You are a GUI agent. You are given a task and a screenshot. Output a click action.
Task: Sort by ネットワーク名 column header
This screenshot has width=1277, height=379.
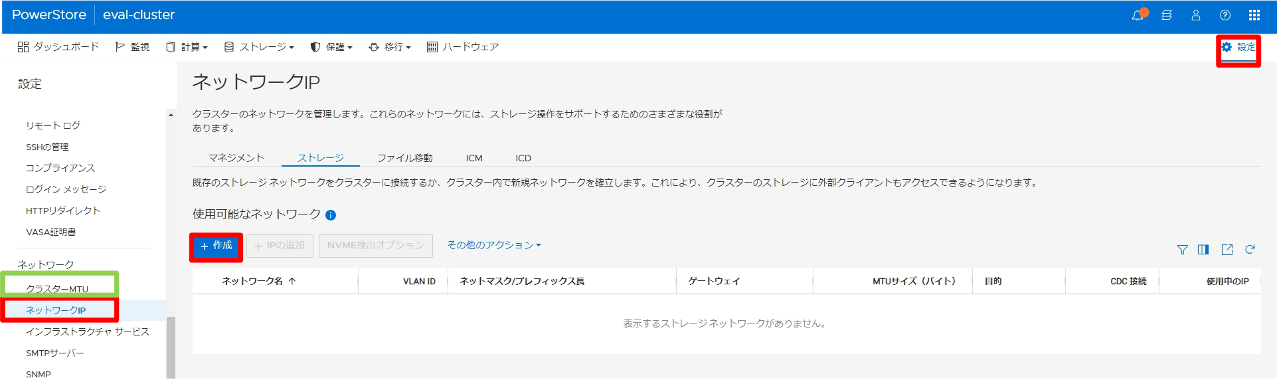(x=258, y=281)
